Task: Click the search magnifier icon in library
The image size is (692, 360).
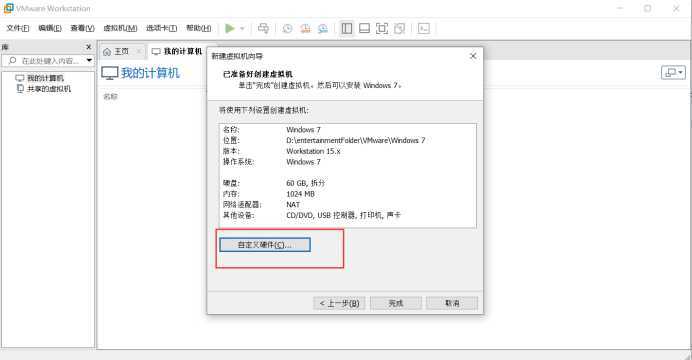Action: [x=12, y=60]
